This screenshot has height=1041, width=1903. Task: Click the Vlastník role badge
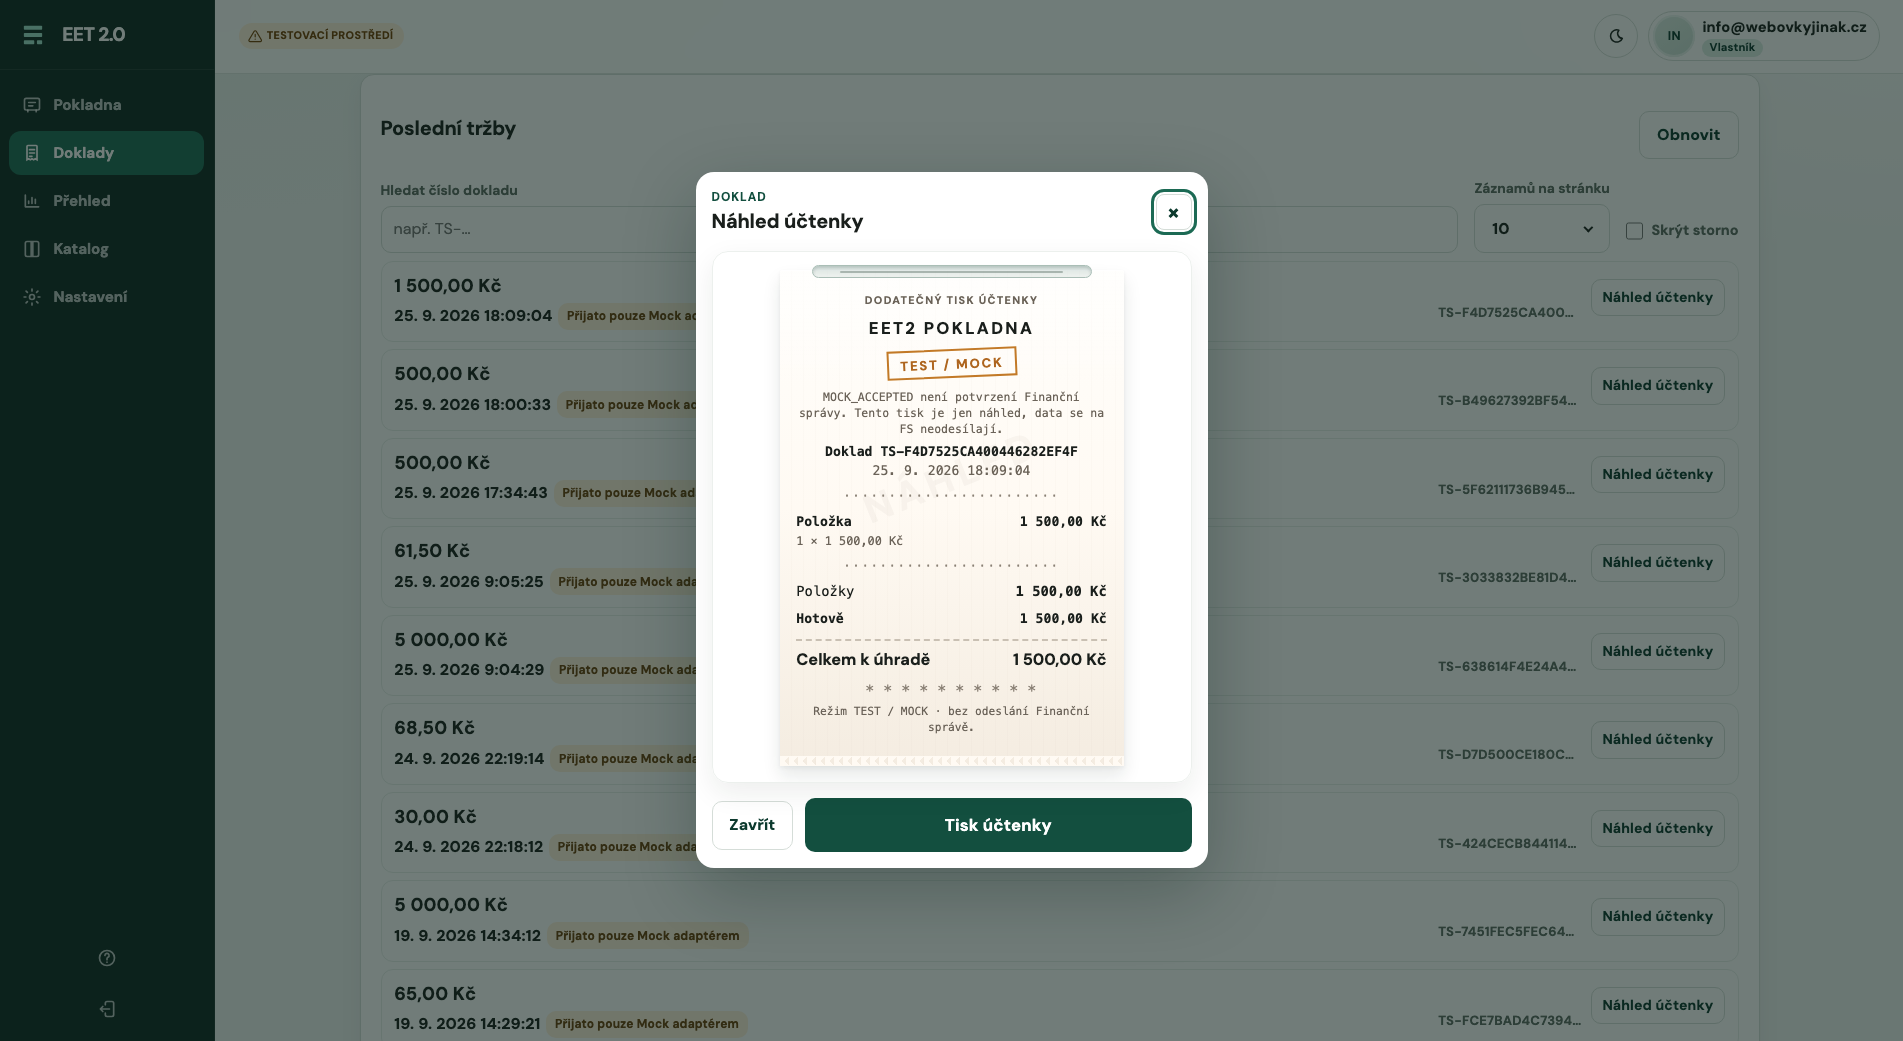pos(1732,47)
